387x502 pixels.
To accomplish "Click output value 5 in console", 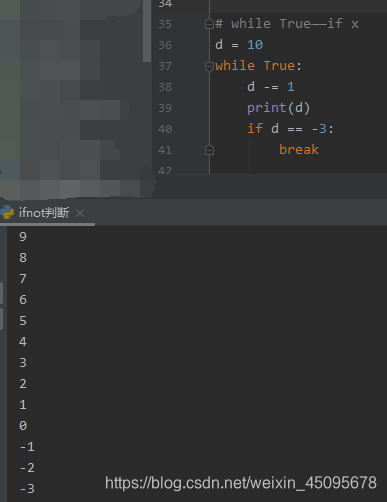I will pyautogui.click(x=23, y=321).
